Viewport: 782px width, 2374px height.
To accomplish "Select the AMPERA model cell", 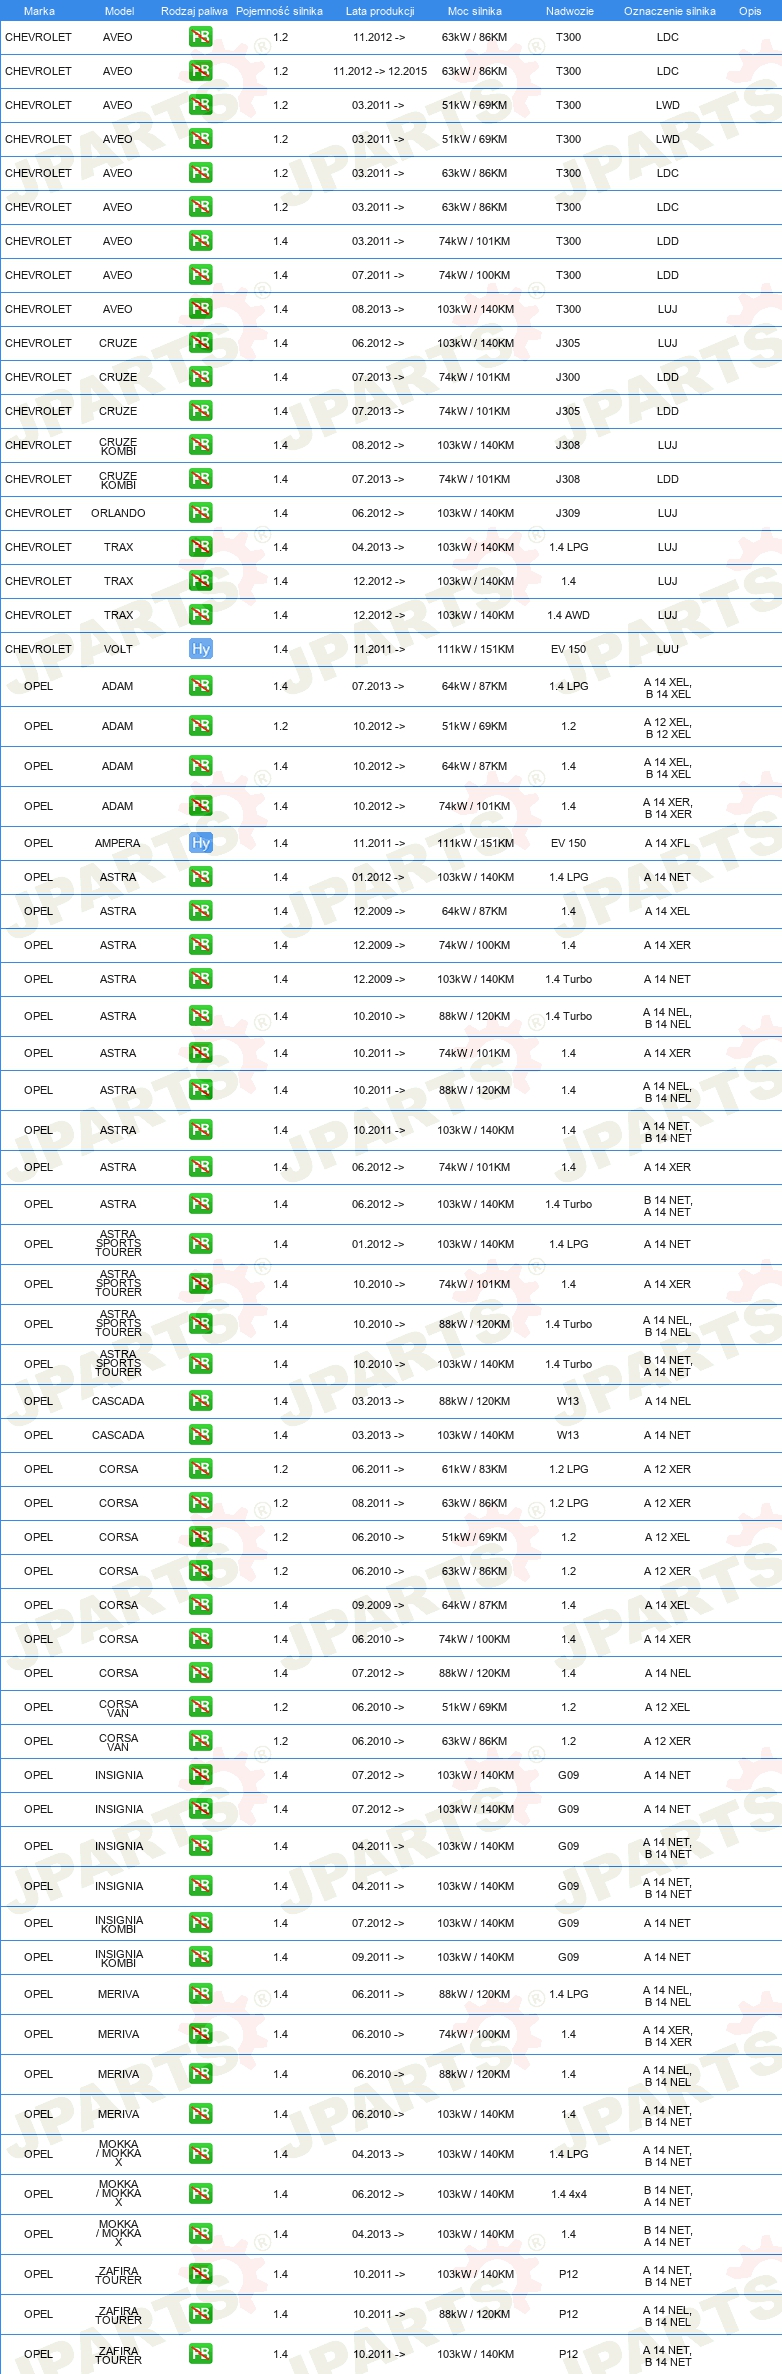I will pyautogui.click(x=118, y=843).
